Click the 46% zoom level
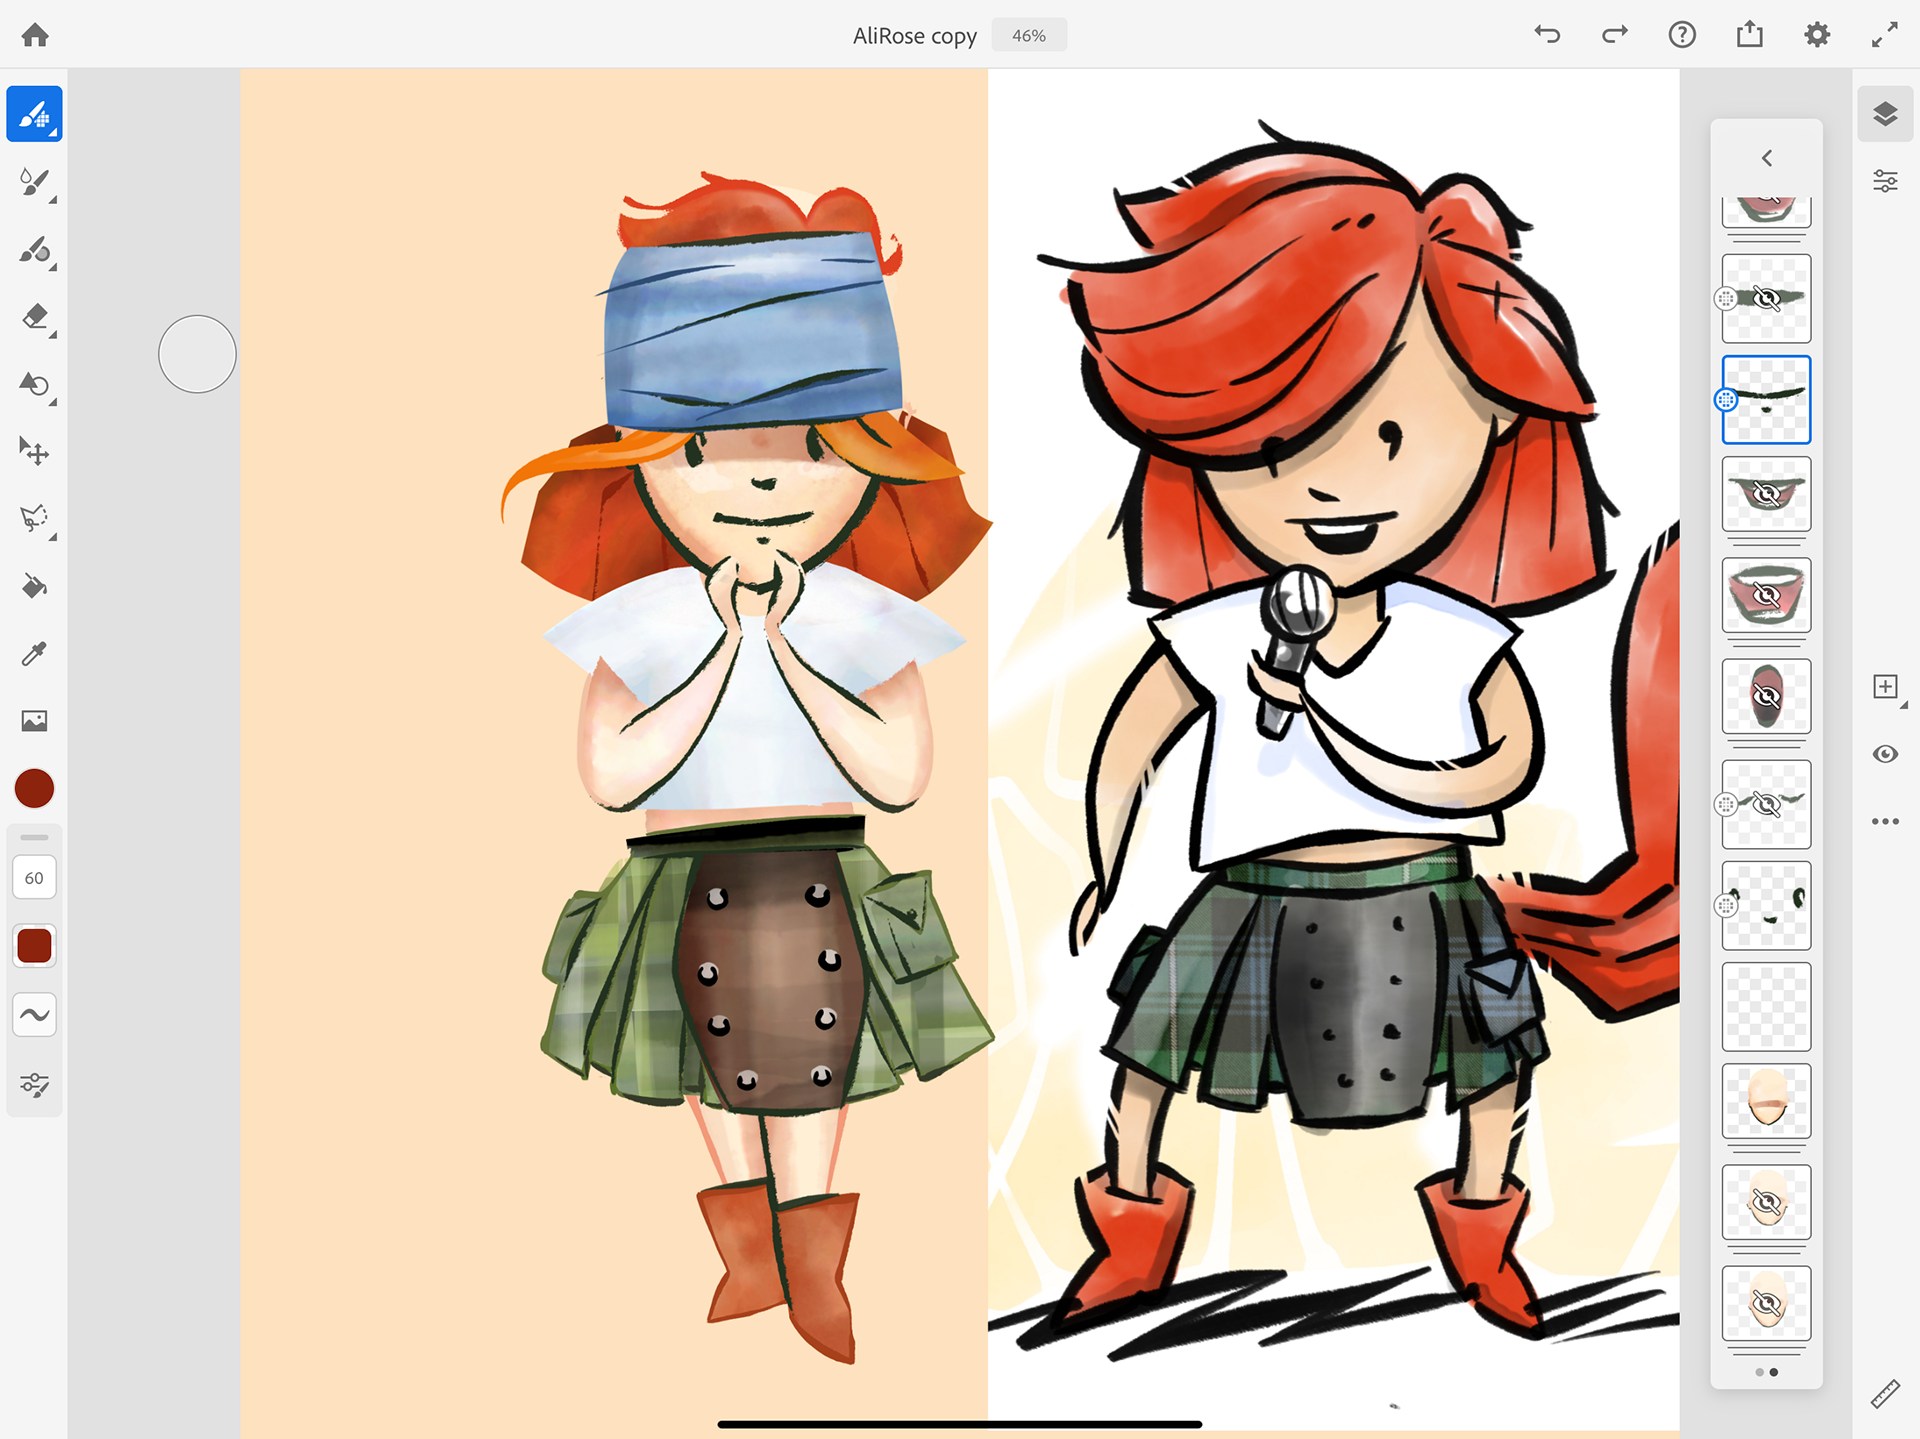This screenshot has height=1439, width=1920. tap(1028, 35)
